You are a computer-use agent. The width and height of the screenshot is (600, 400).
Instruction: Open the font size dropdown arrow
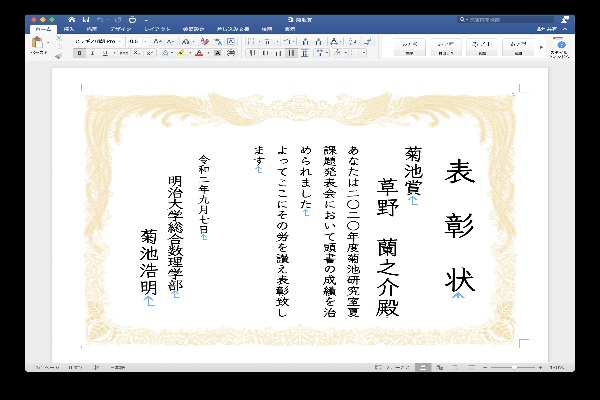[x=145, y=41]
